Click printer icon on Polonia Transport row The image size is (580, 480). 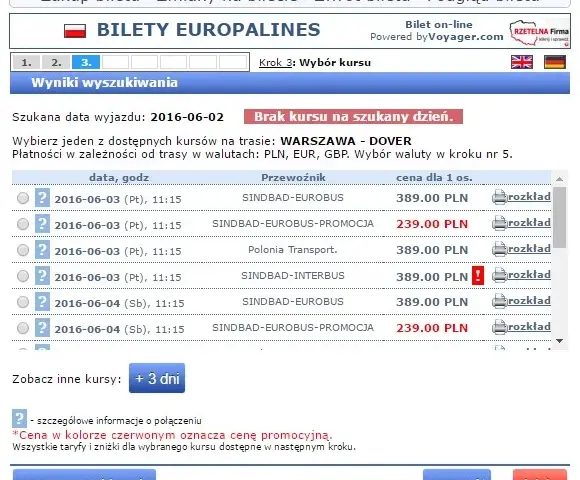499,249
